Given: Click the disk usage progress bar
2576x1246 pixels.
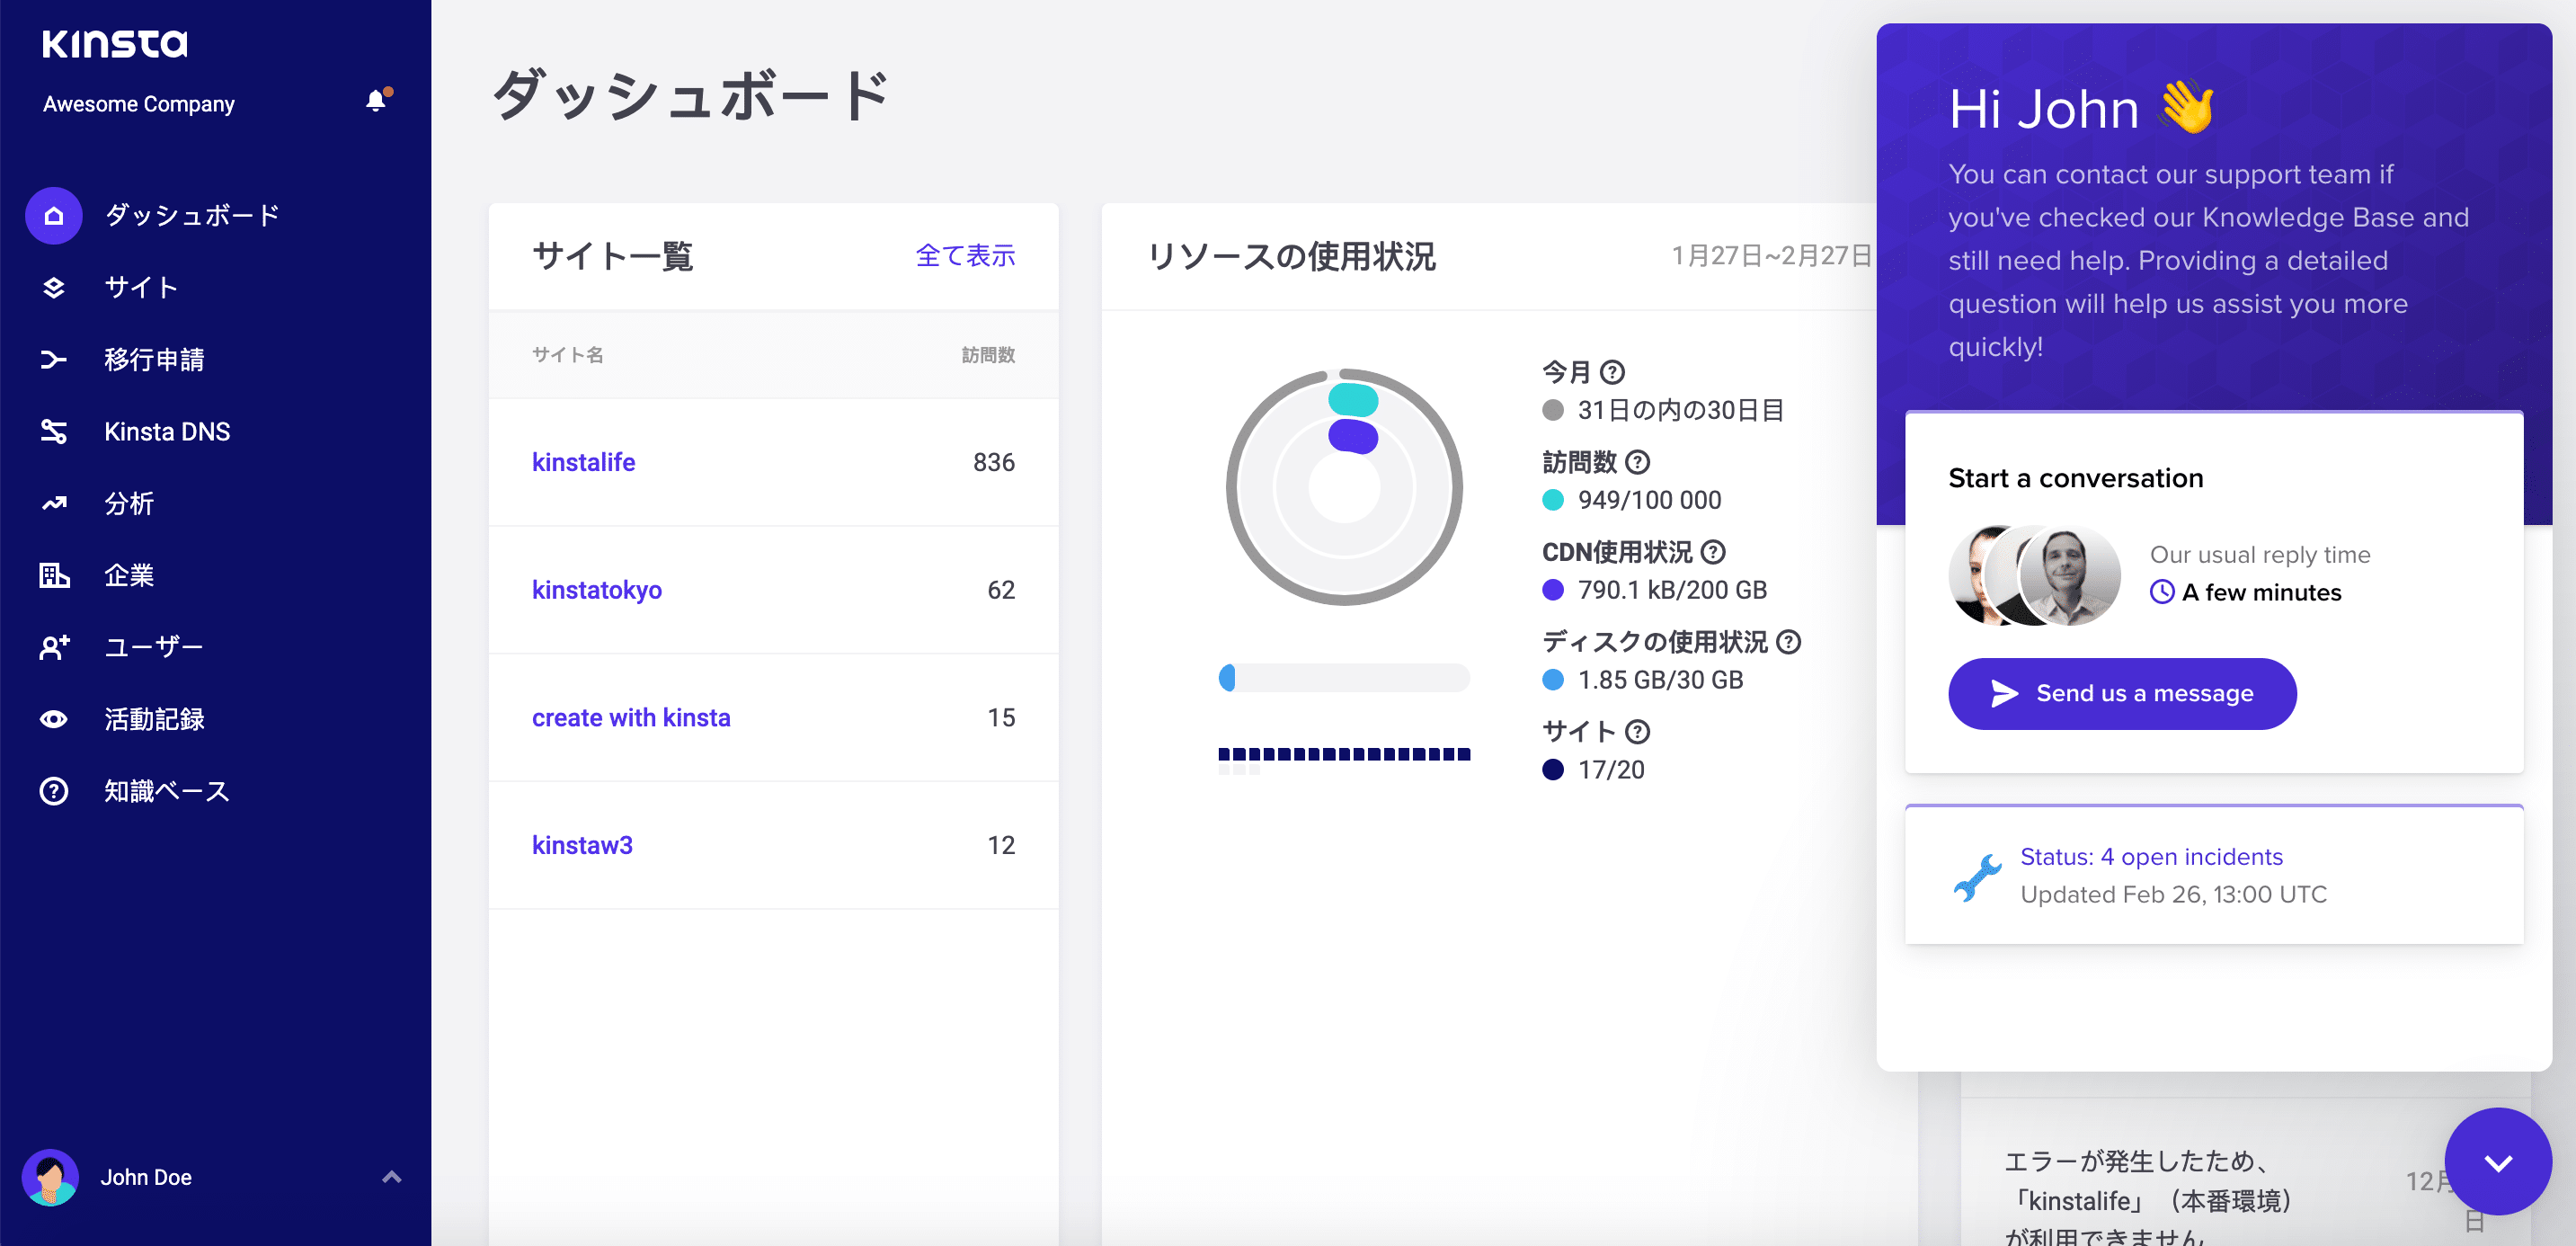Looking at the screenshot, I should pos(1345,678).
